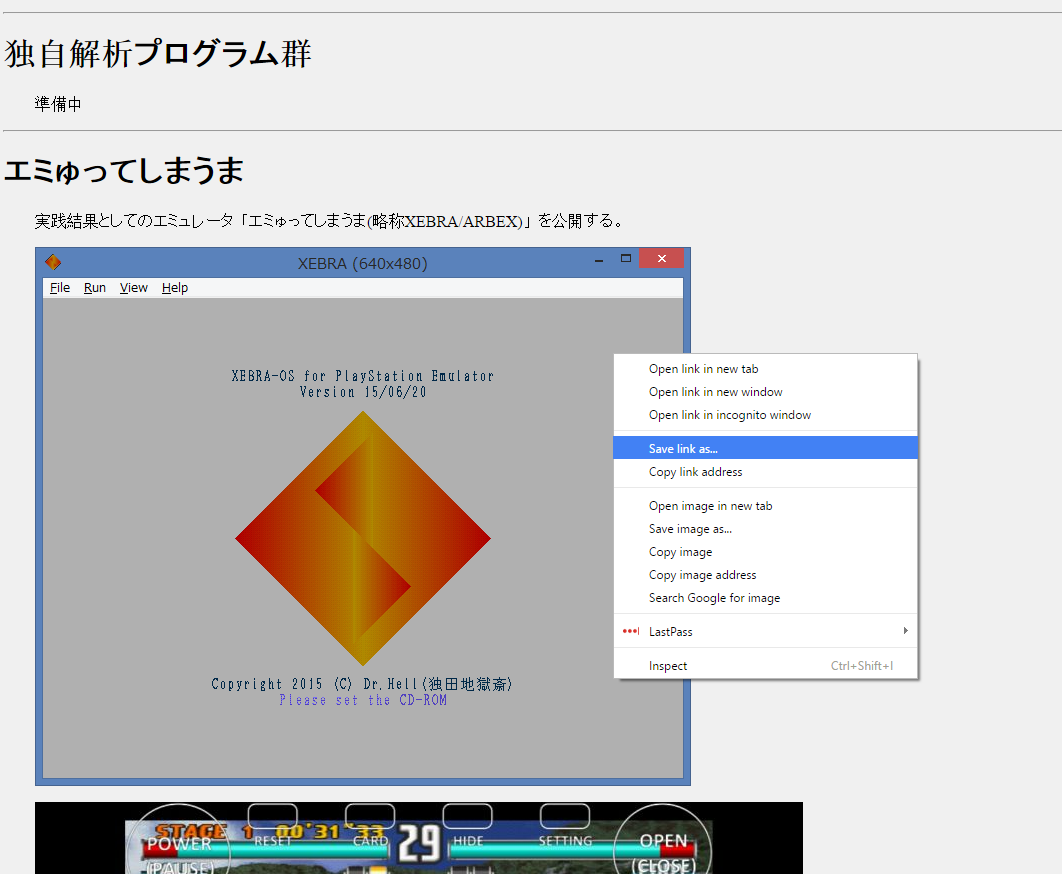Choose "Save image as..." in the menu
The image size is (1062, 874).
coord(765,528)
